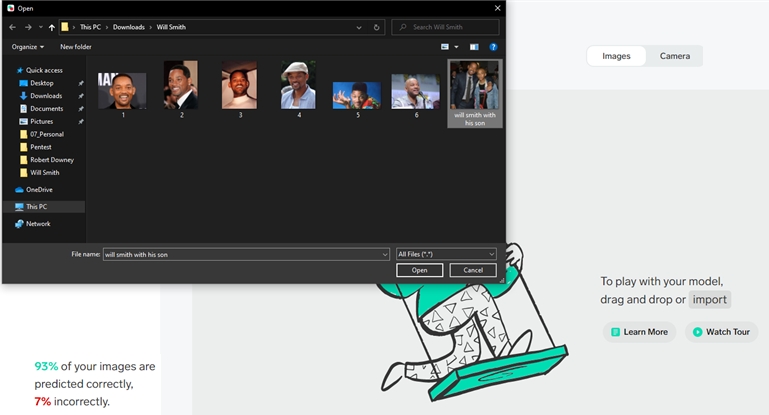Select image thumbnail named 1

(x=122, y=91)
